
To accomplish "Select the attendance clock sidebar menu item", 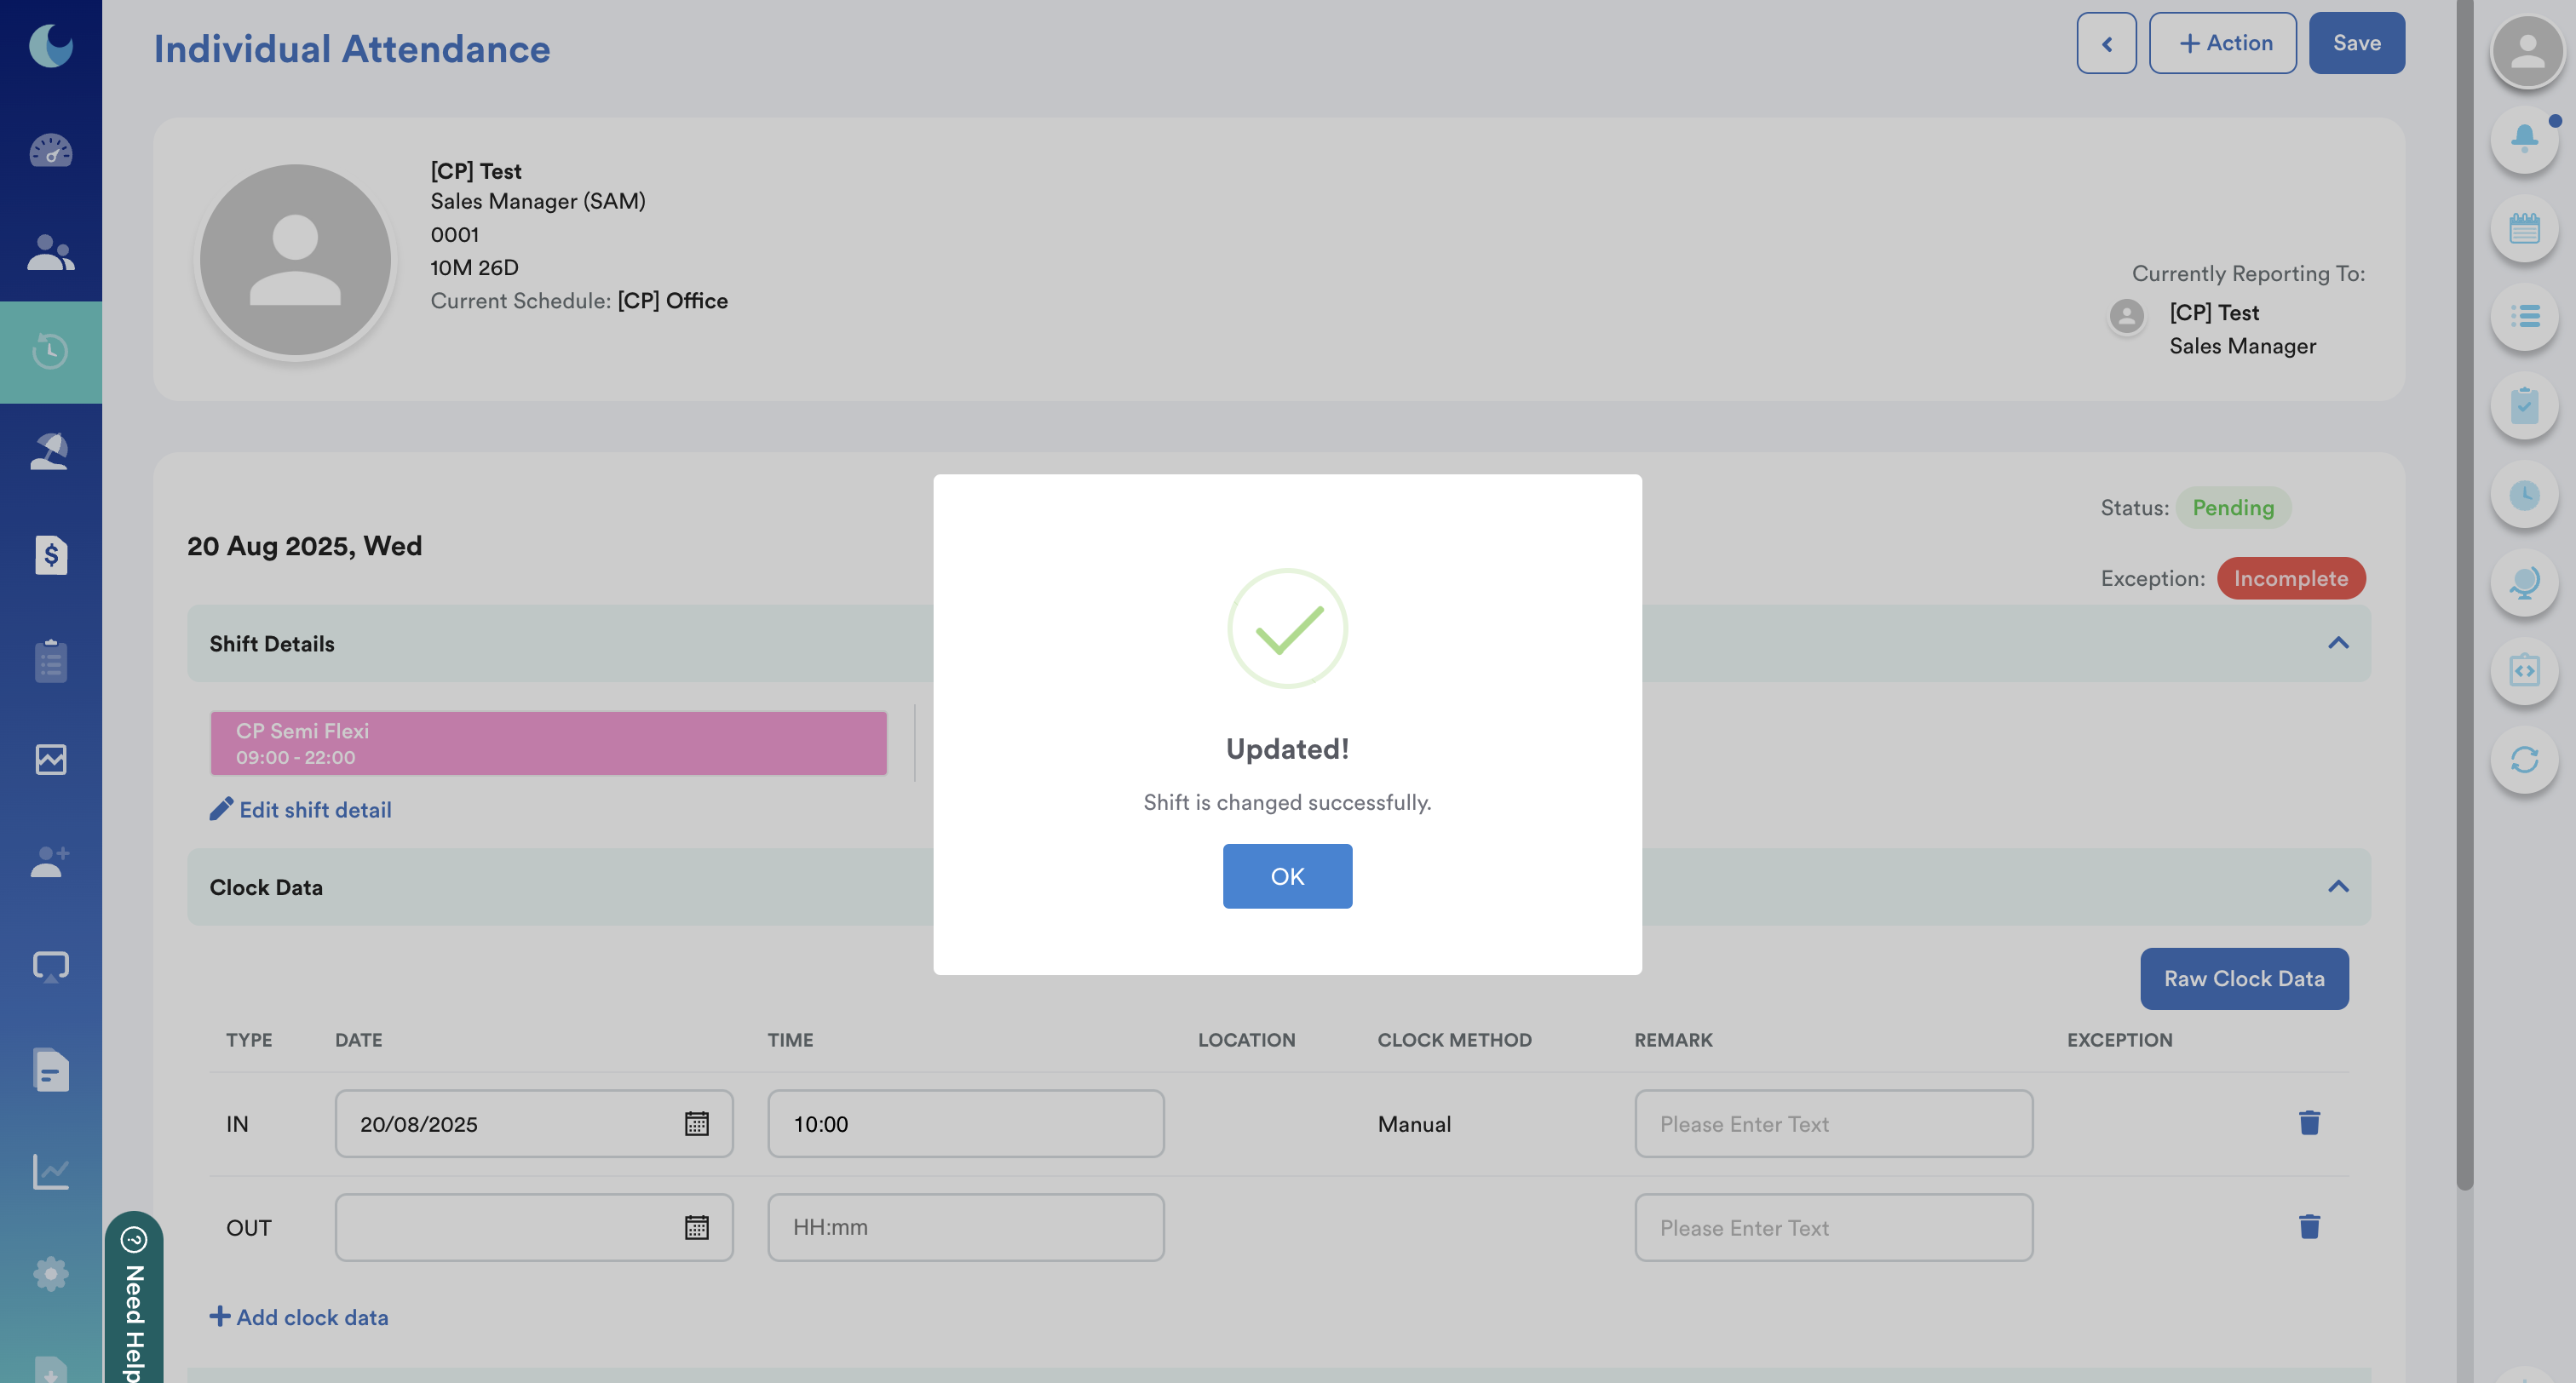I will [x=50, y=352].
